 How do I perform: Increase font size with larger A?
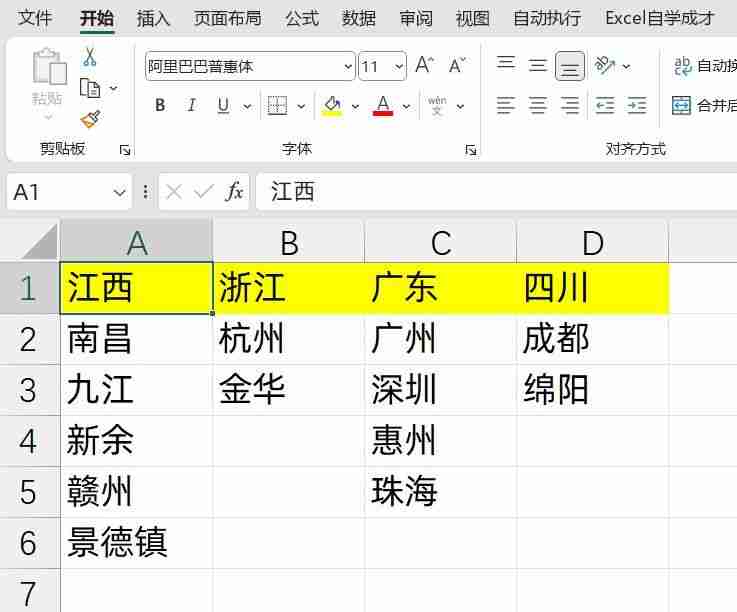coord(424,65)
